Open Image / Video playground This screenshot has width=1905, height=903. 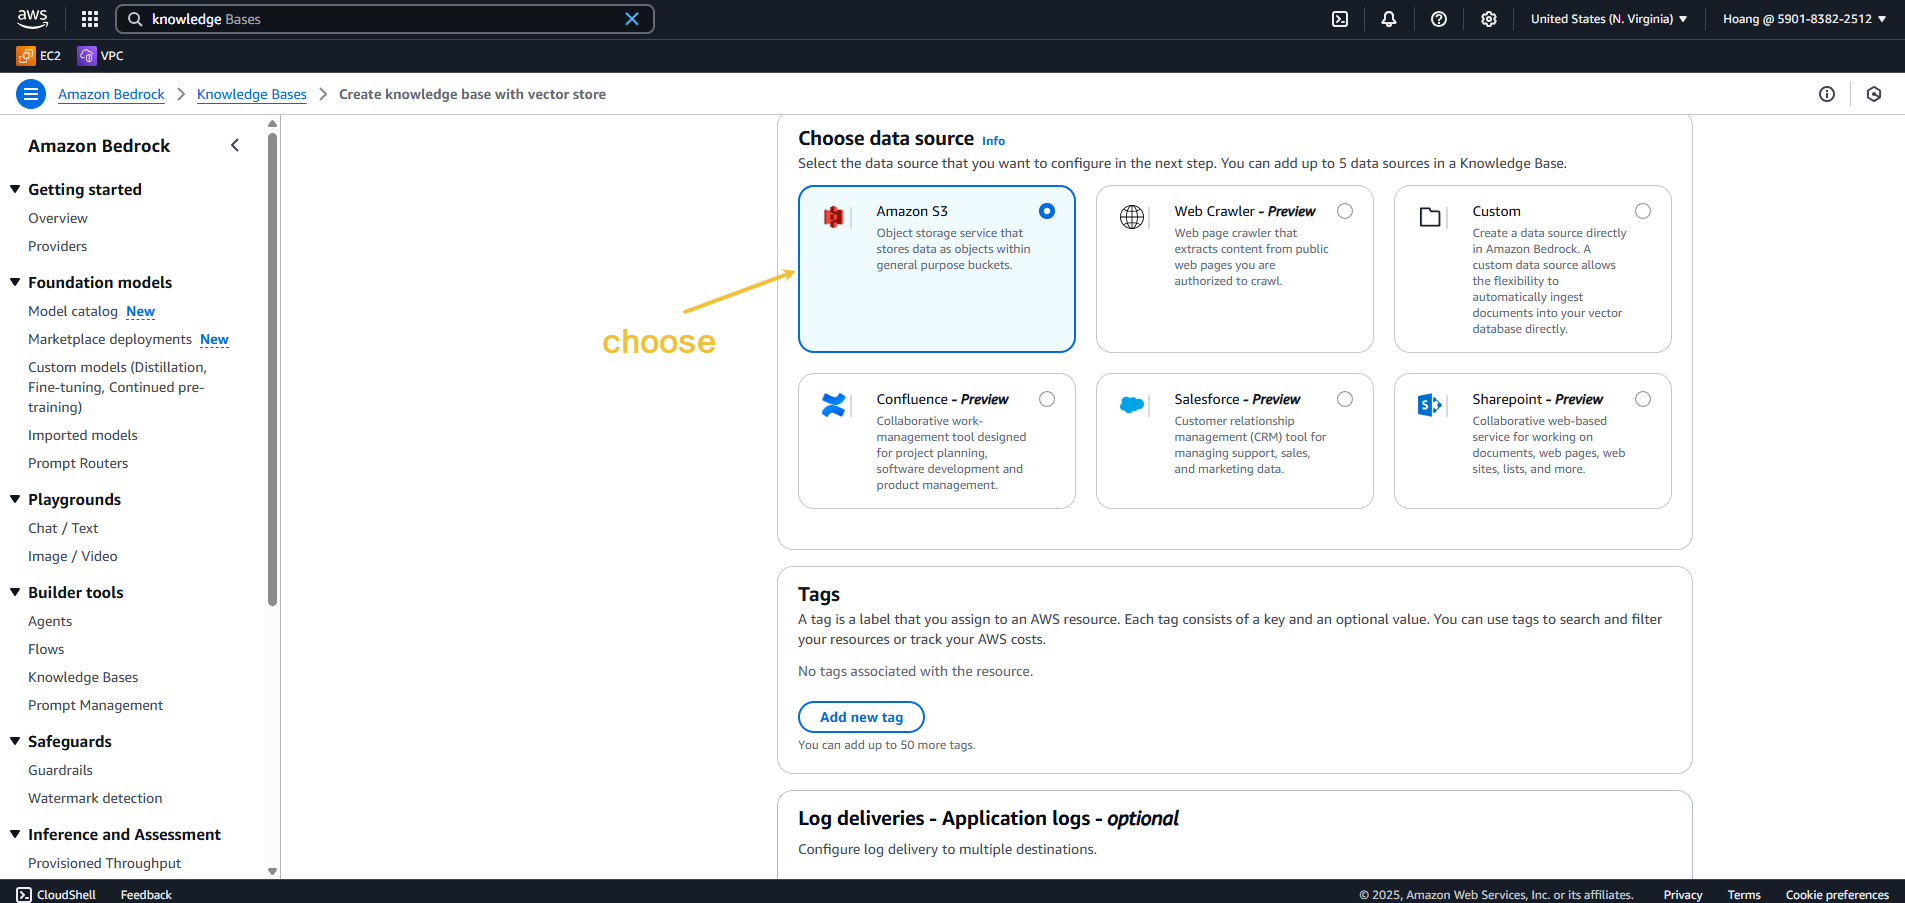pyautogui.click(x=72, y=556)
